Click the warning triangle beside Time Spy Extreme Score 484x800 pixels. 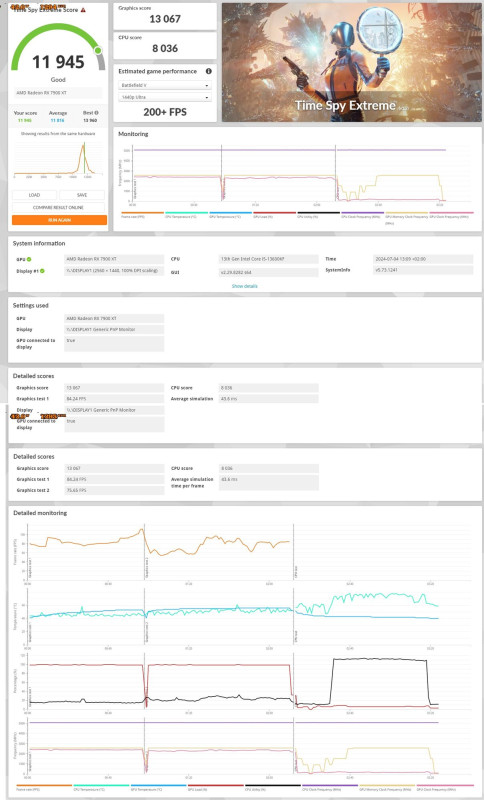pos(83,10)
